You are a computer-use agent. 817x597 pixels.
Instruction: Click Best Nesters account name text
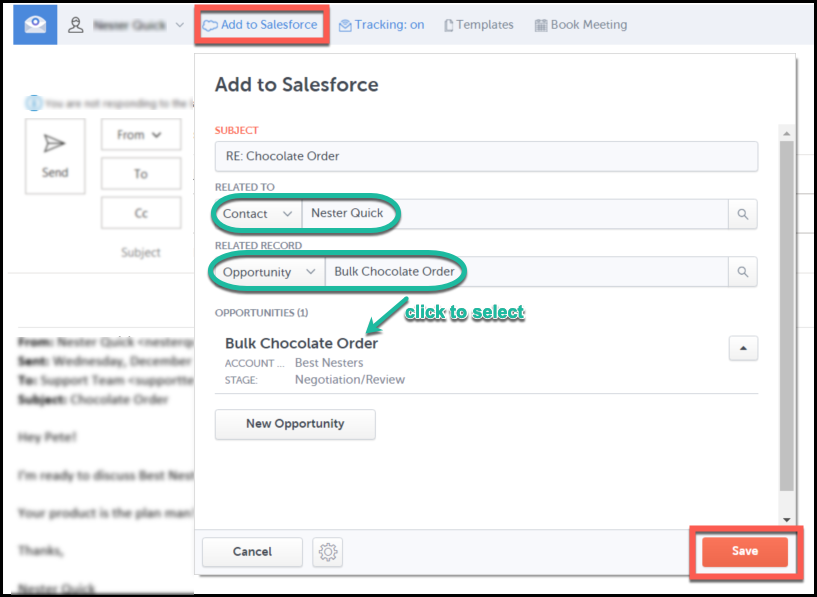point(329,363)
